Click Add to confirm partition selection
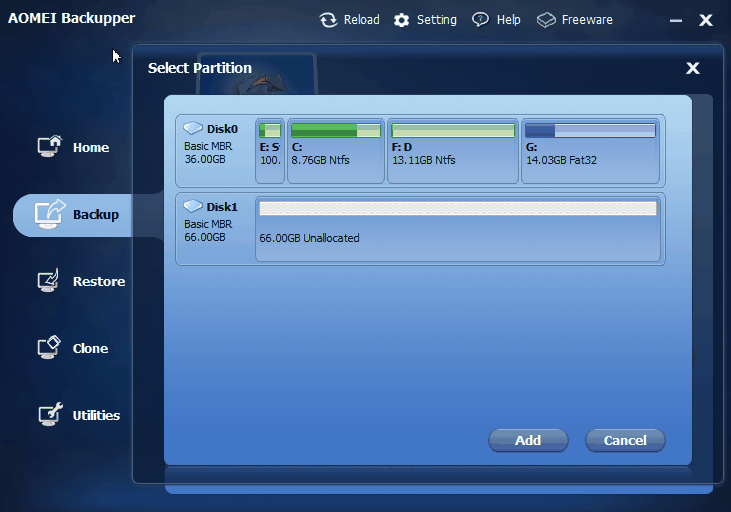731x512 pixels. [528, 440]
